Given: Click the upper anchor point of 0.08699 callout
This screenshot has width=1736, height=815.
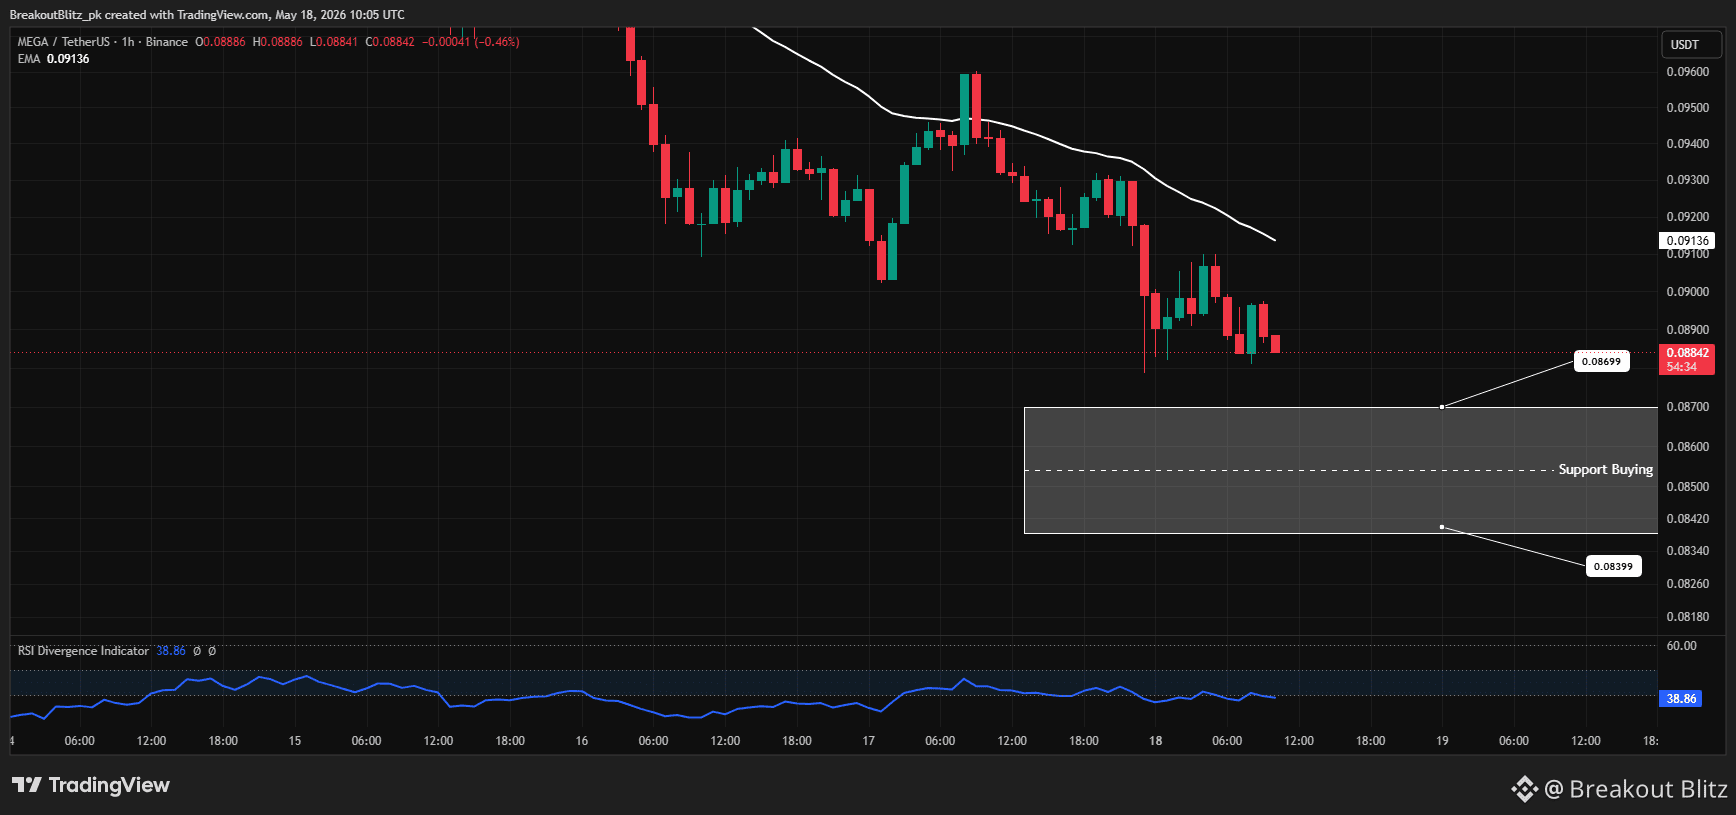Looking at the screenshot, I should [1441, 407].
